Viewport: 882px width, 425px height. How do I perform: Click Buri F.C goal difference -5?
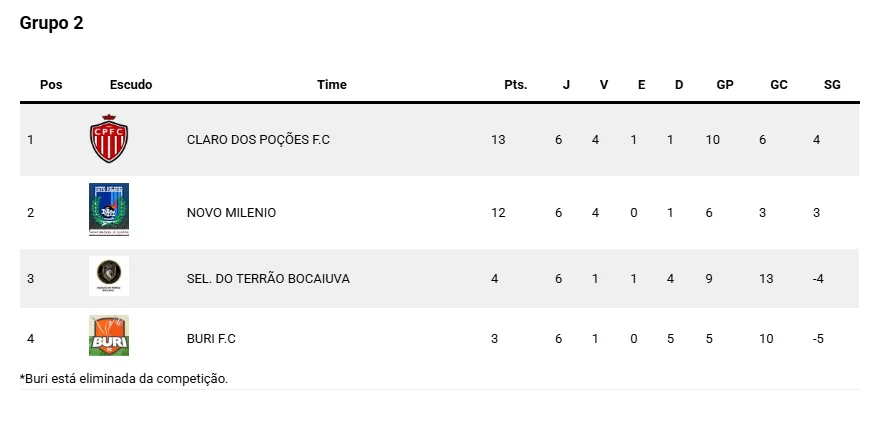[818, 339]
